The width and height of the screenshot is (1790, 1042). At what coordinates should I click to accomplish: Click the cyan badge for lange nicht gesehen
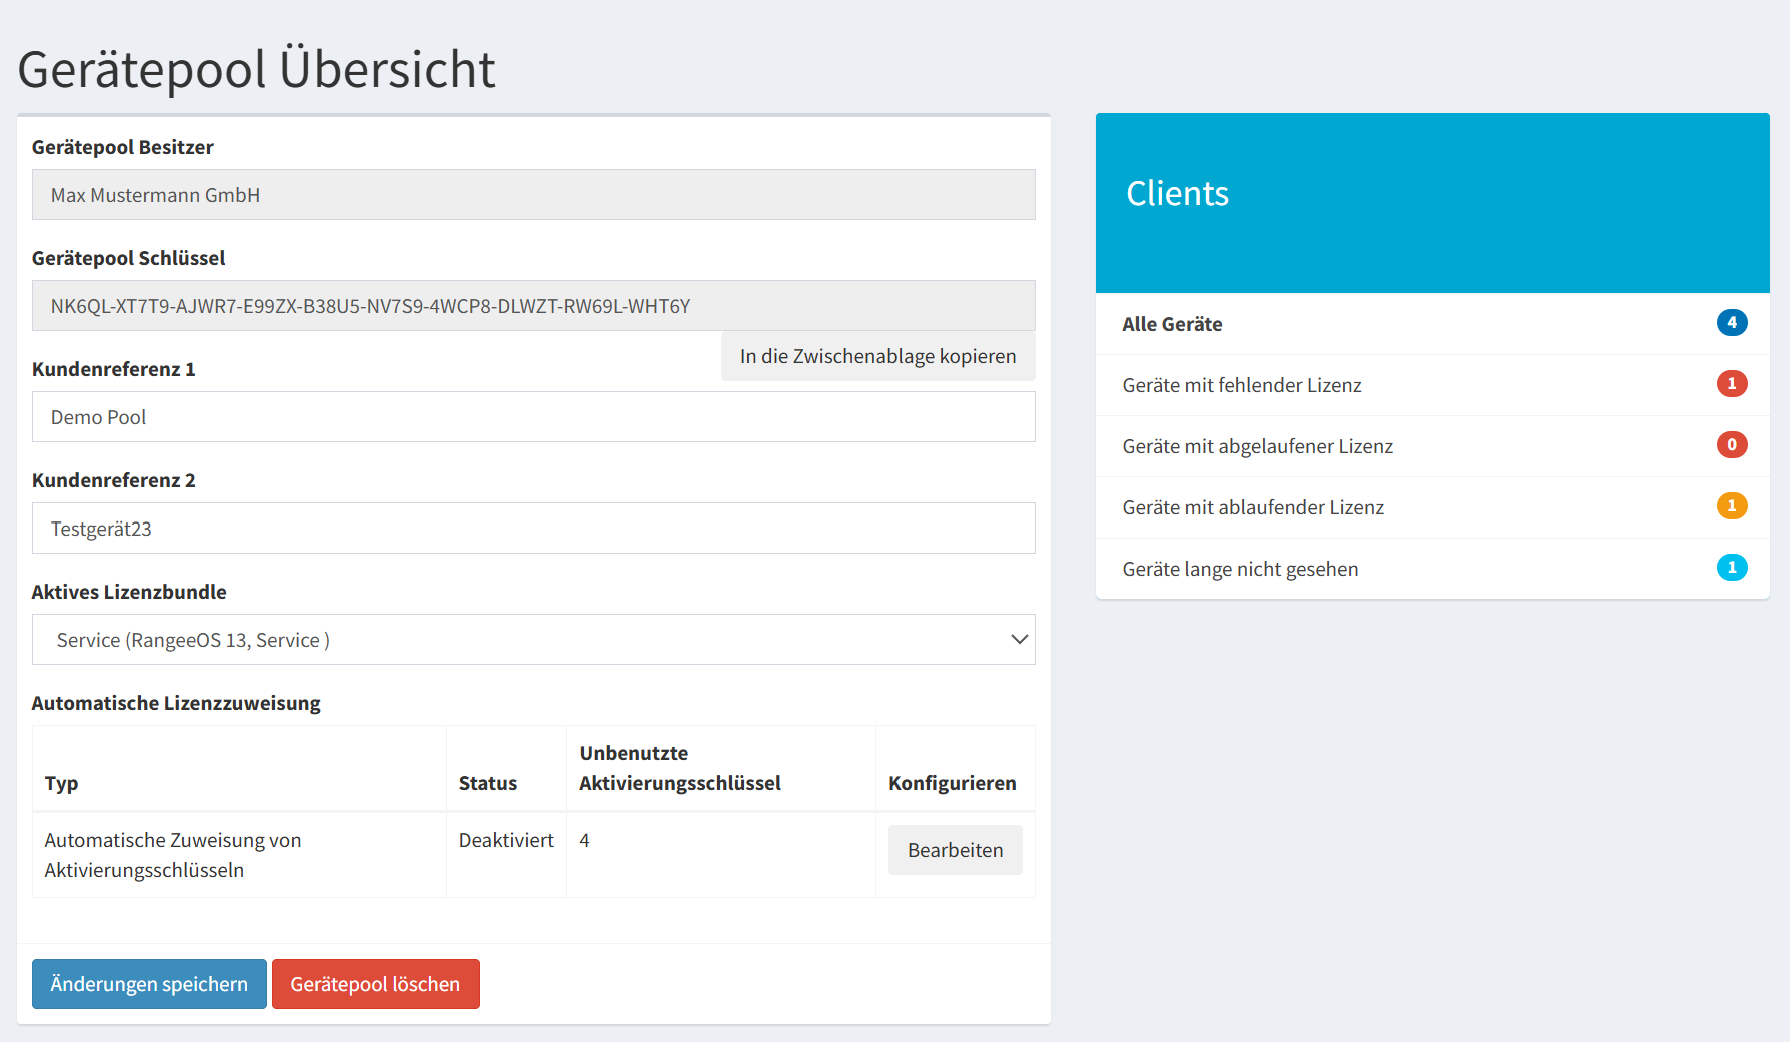[1731, 568]
